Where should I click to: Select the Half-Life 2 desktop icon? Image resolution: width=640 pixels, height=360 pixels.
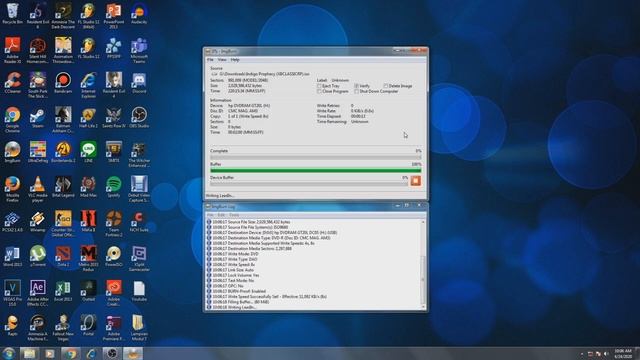point(88,118)
